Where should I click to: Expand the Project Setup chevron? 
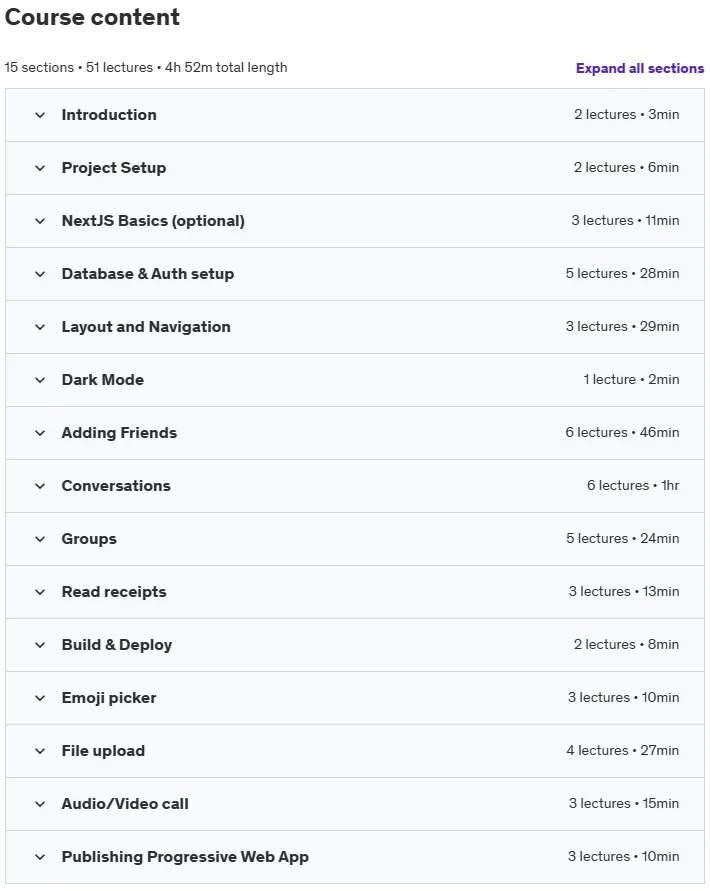coord(40,168)
